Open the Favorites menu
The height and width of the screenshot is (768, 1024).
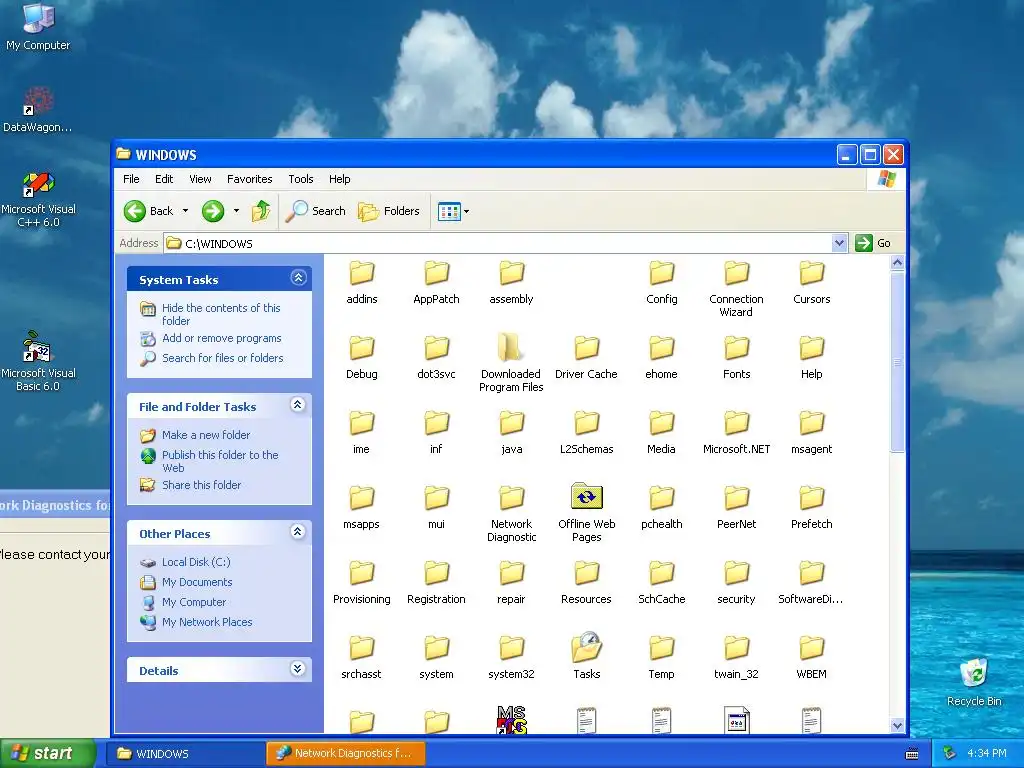(x=249, y=179)
